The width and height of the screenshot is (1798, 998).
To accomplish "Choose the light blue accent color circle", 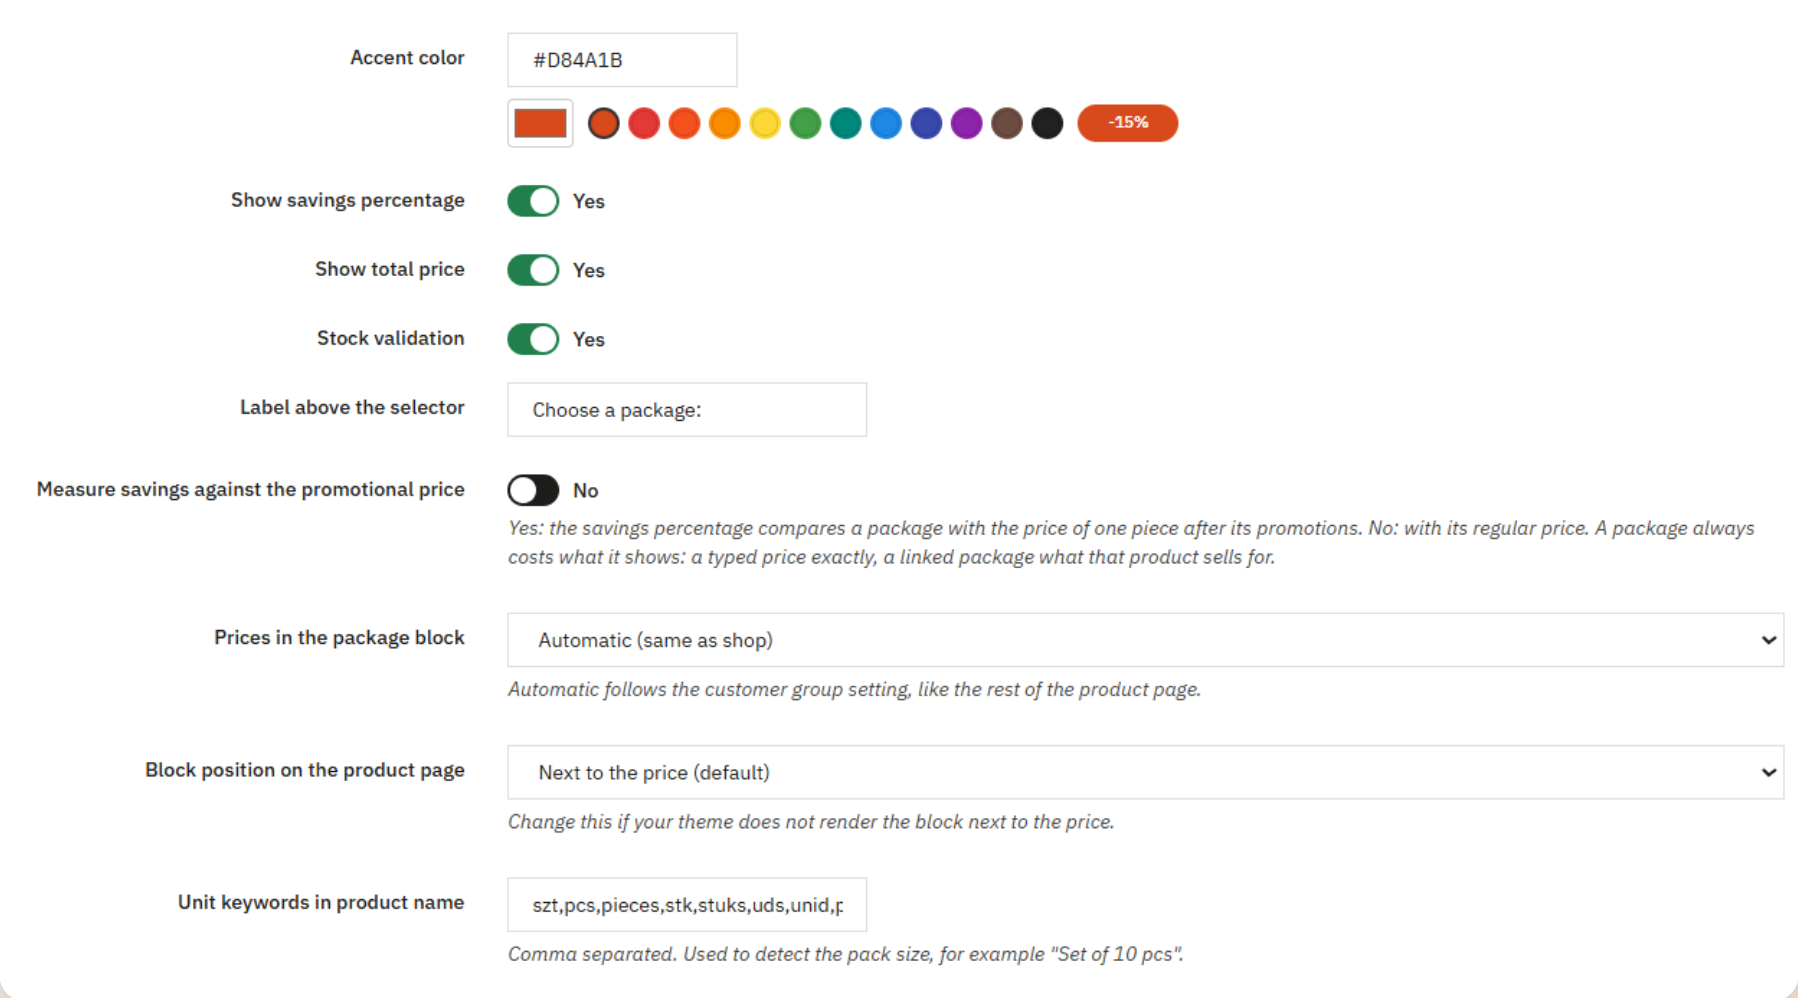I will 886,123.
